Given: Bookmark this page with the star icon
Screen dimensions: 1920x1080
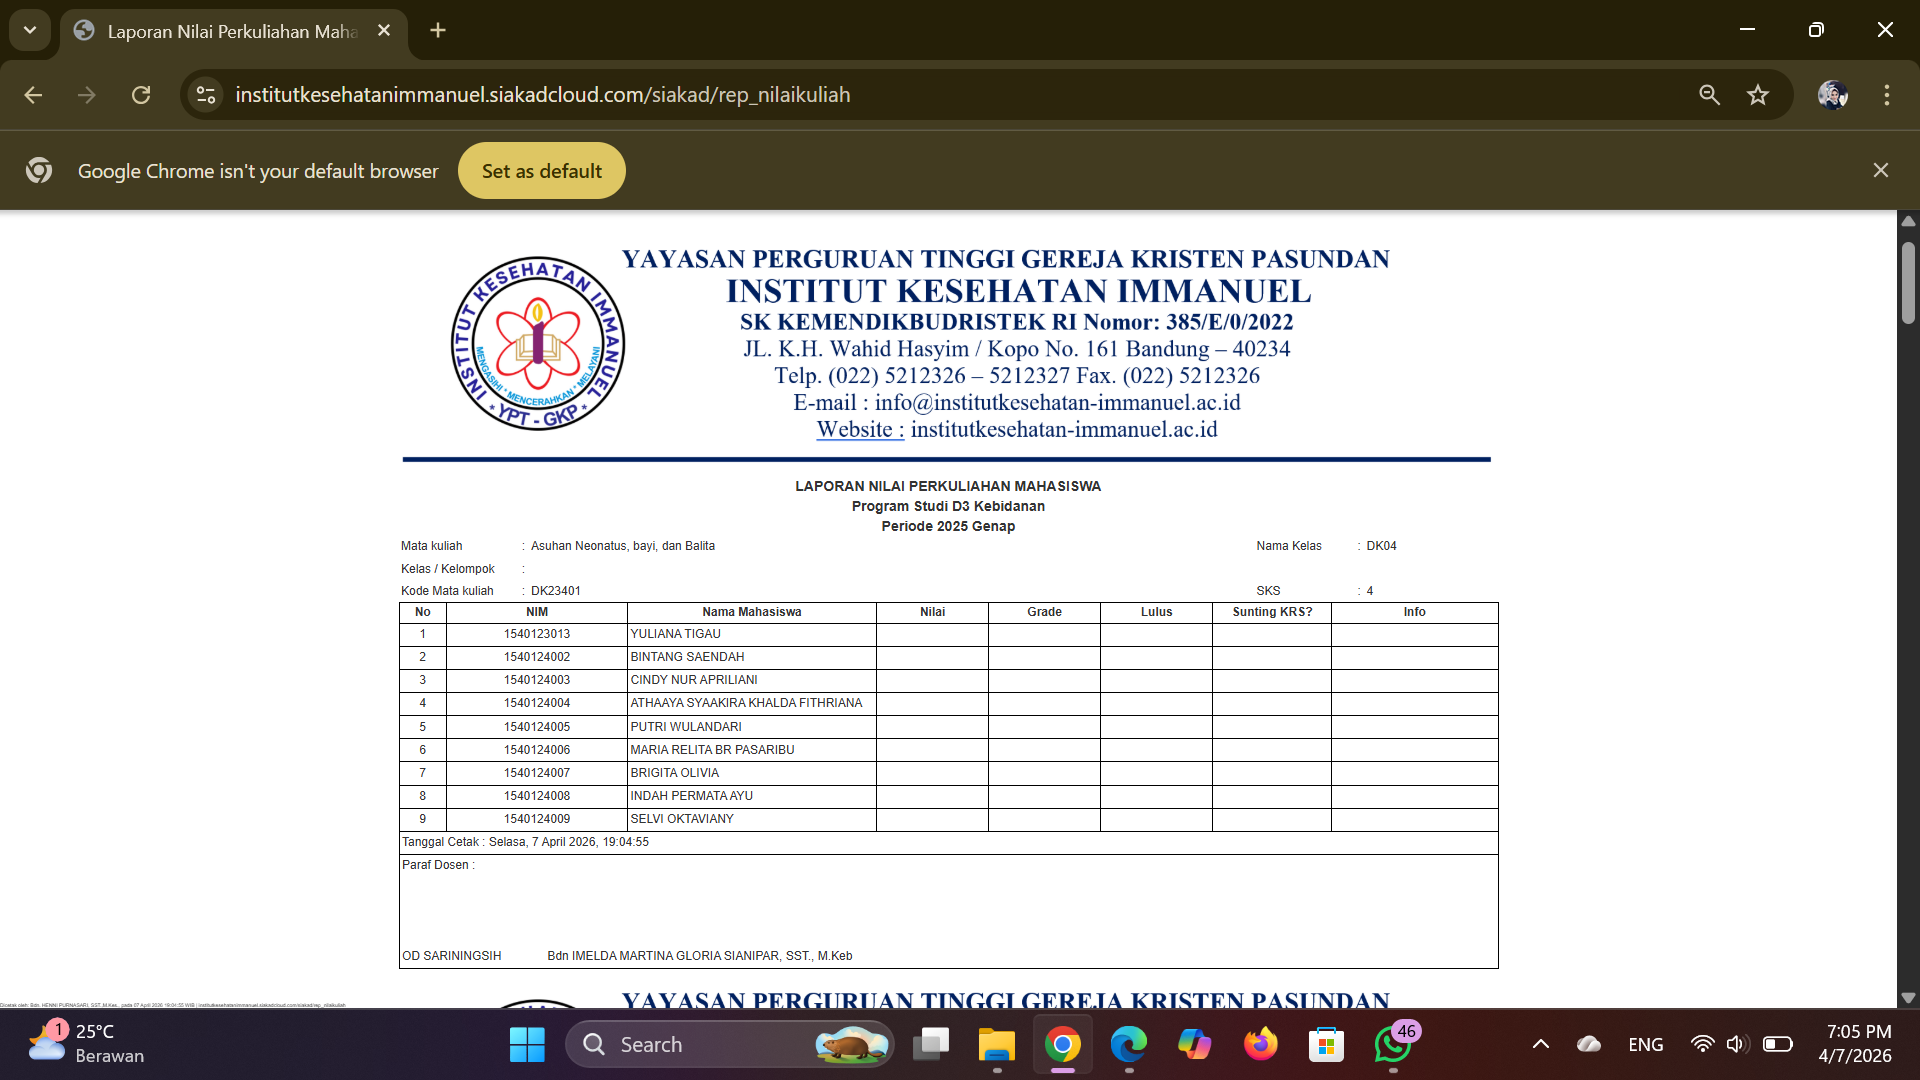Looking at the screenshot, I should 1758,95.
